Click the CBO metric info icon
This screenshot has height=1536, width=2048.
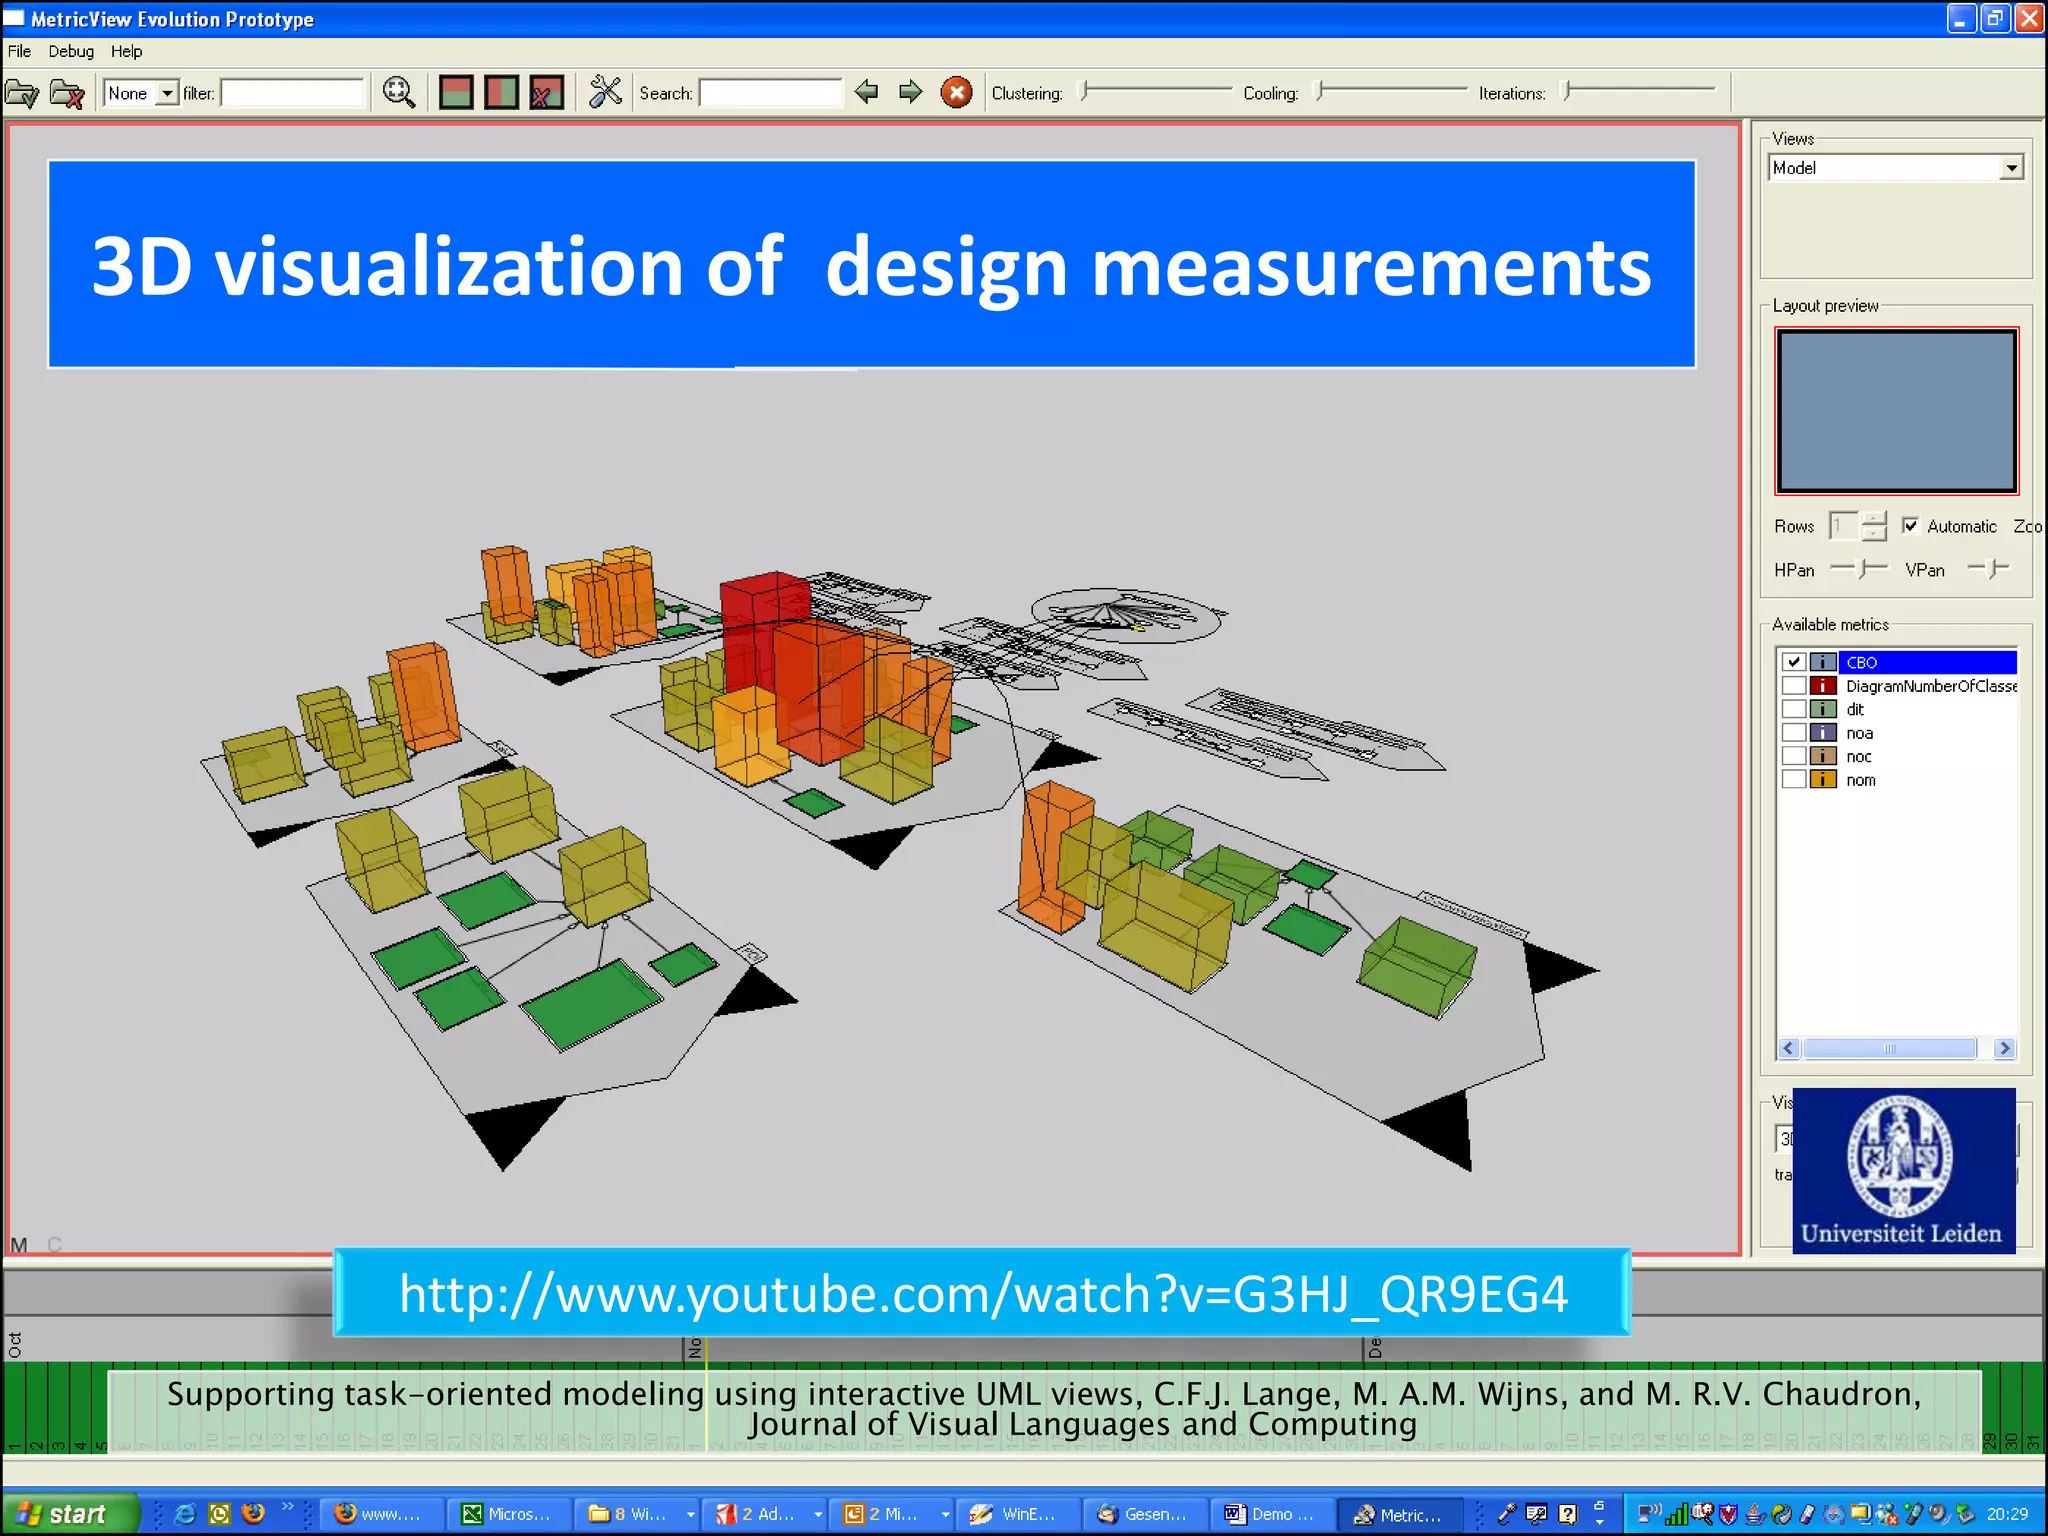[x=1823, y=662]
